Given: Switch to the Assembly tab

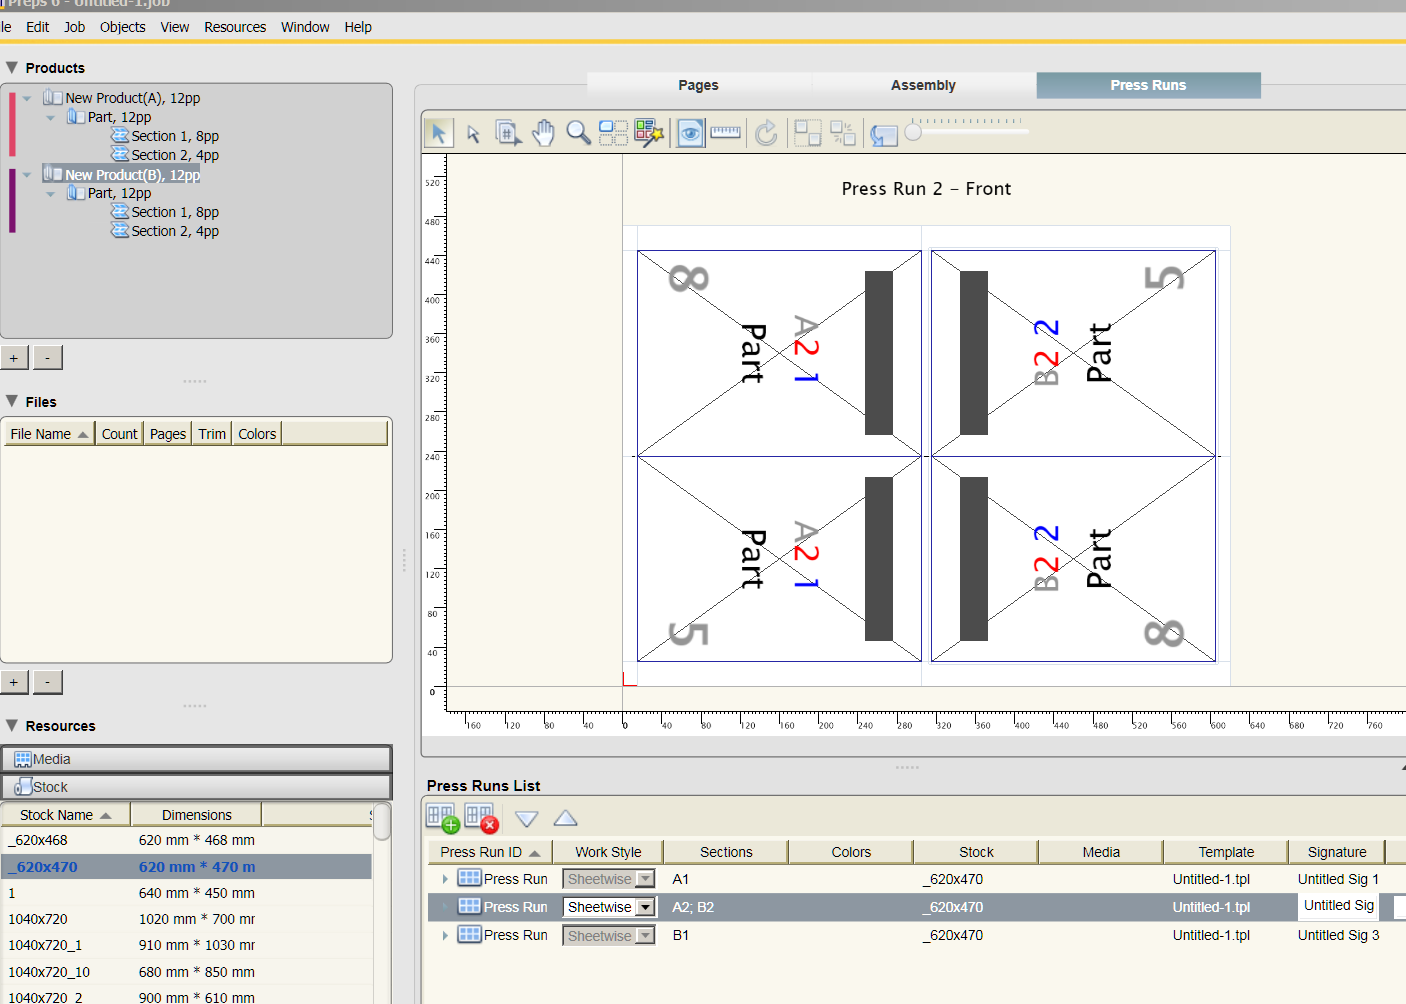Looking at the screenshot, I should pyautogui.click(x=923, y=86).
